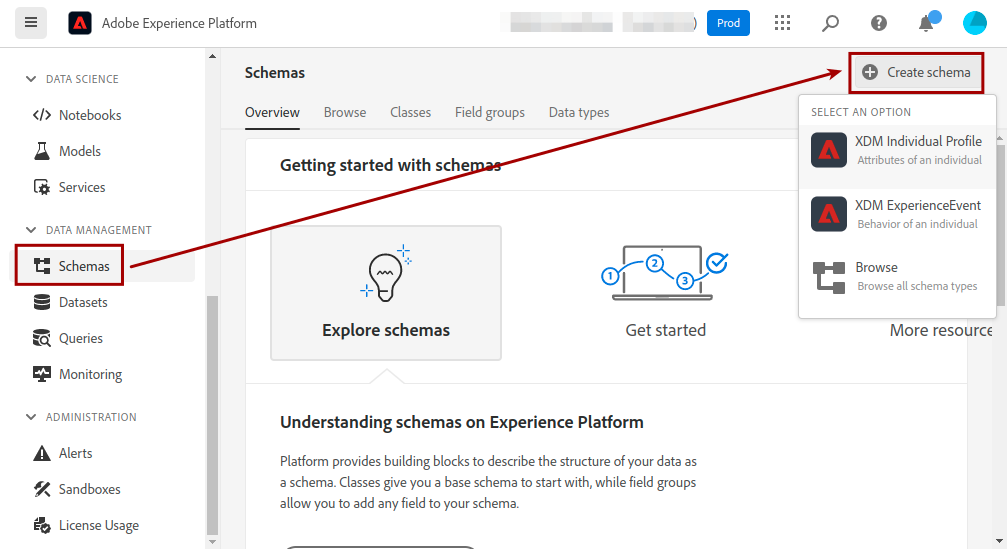Viewport: 1007px width, 549px height.
Task: Click the Getting started with schemas heading
Action: point(390,165)
